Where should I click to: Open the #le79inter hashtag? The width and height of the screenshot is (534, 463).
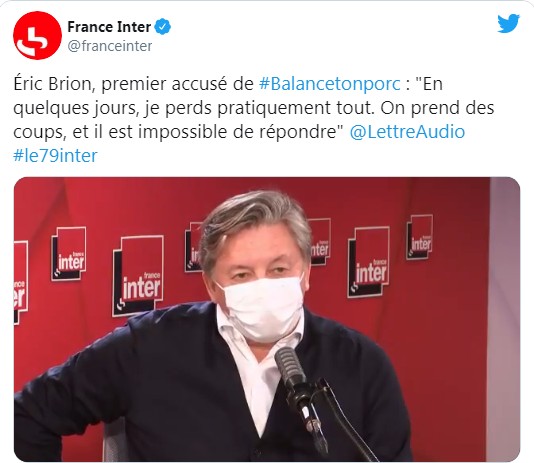[55, 156]
